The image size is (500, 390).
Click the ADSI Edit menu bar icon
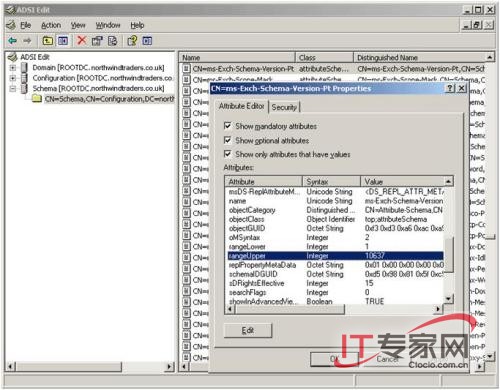[x=11, y=25]
